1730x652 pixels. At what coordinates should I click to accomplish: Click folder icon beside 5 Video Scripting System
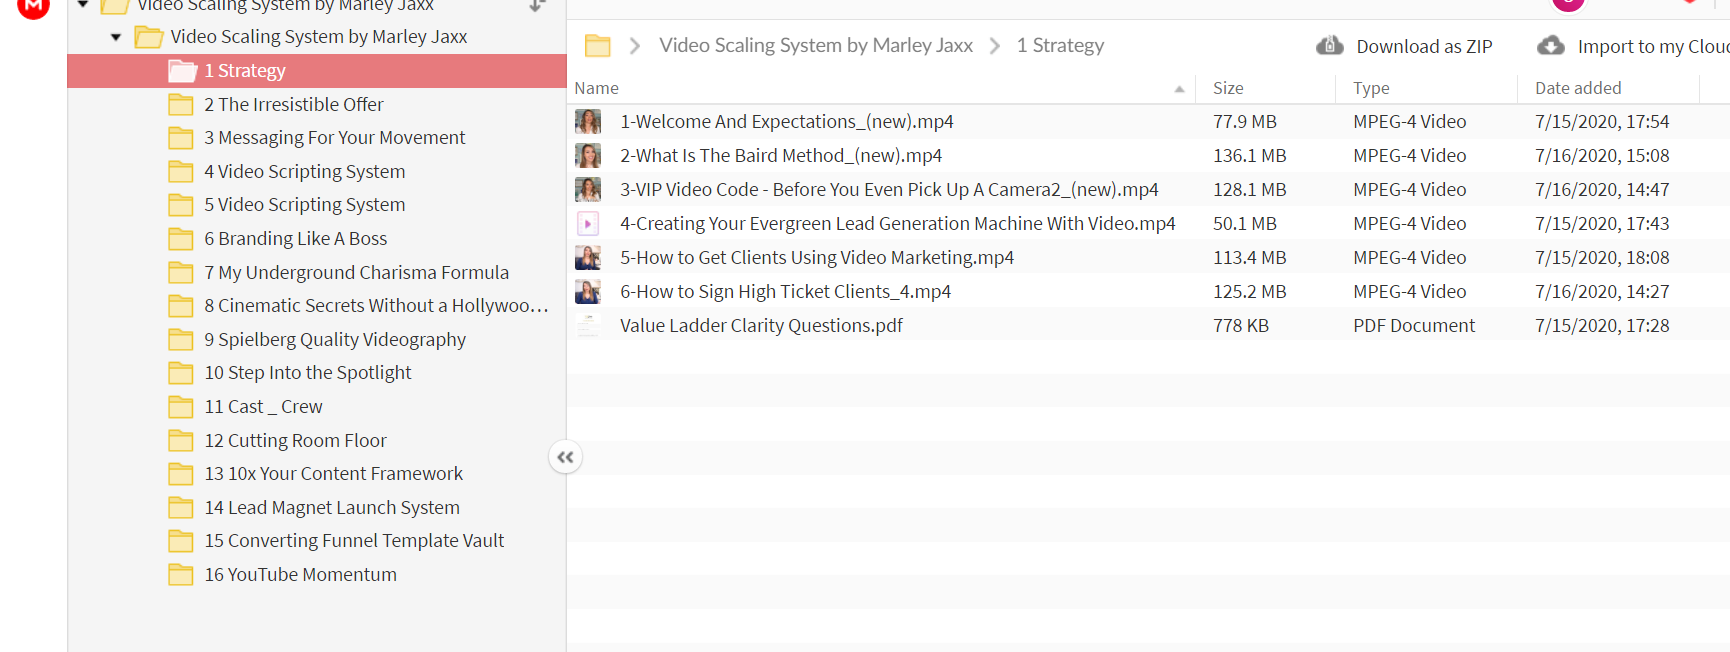coord(181,205)
